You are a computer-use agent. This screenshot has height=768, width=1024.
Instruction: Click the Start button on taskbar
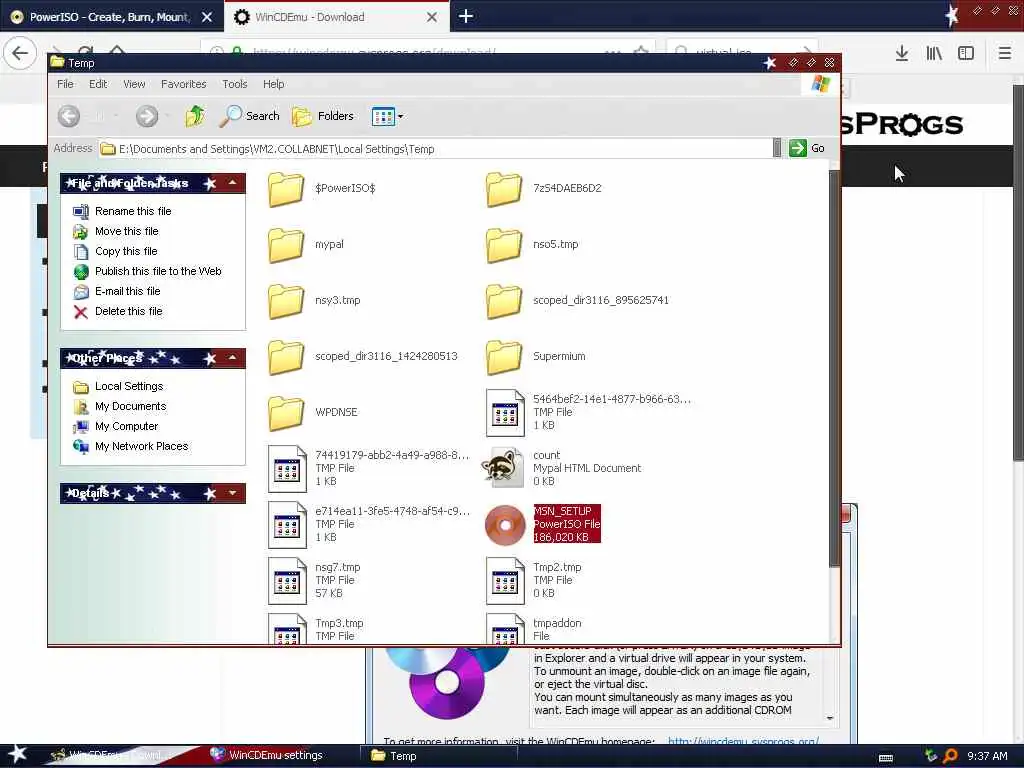(x=18, y=756)
